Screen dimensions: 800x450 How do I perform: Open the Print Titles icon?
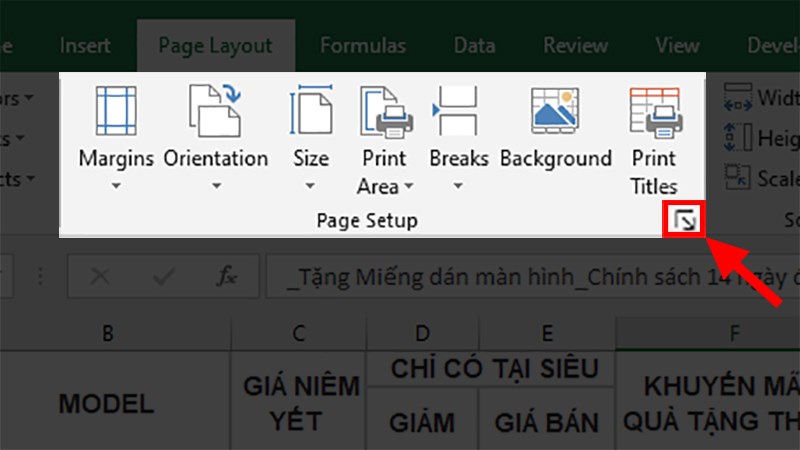(x=656, y=113)
